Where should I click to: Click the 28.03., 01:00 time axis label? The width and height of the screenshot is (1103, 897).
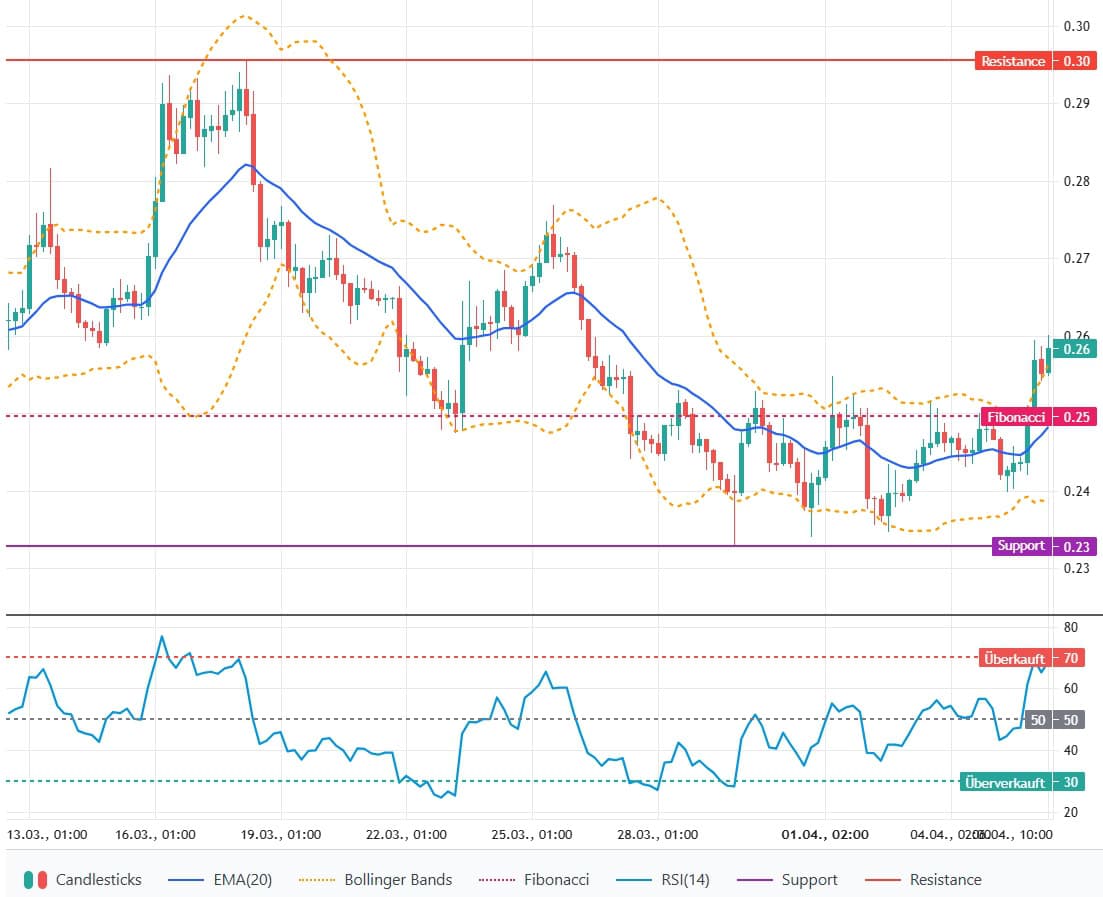[659, 834]
